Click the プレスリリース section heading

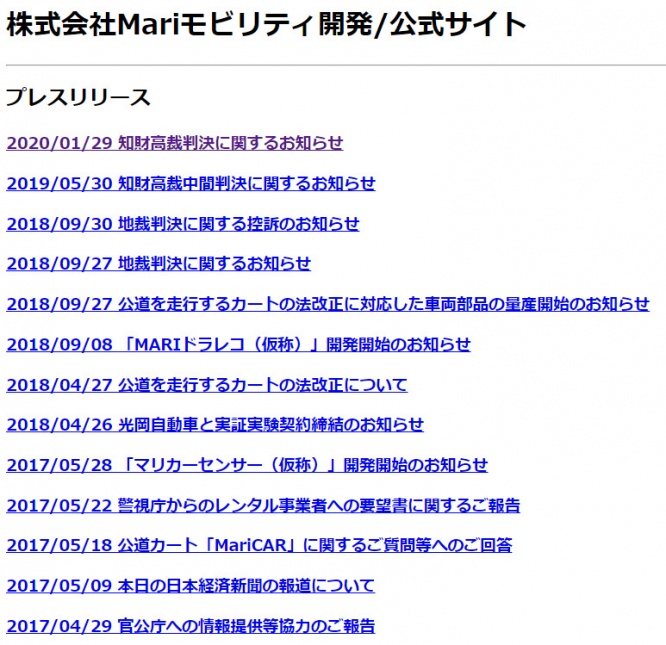(78, 97)
